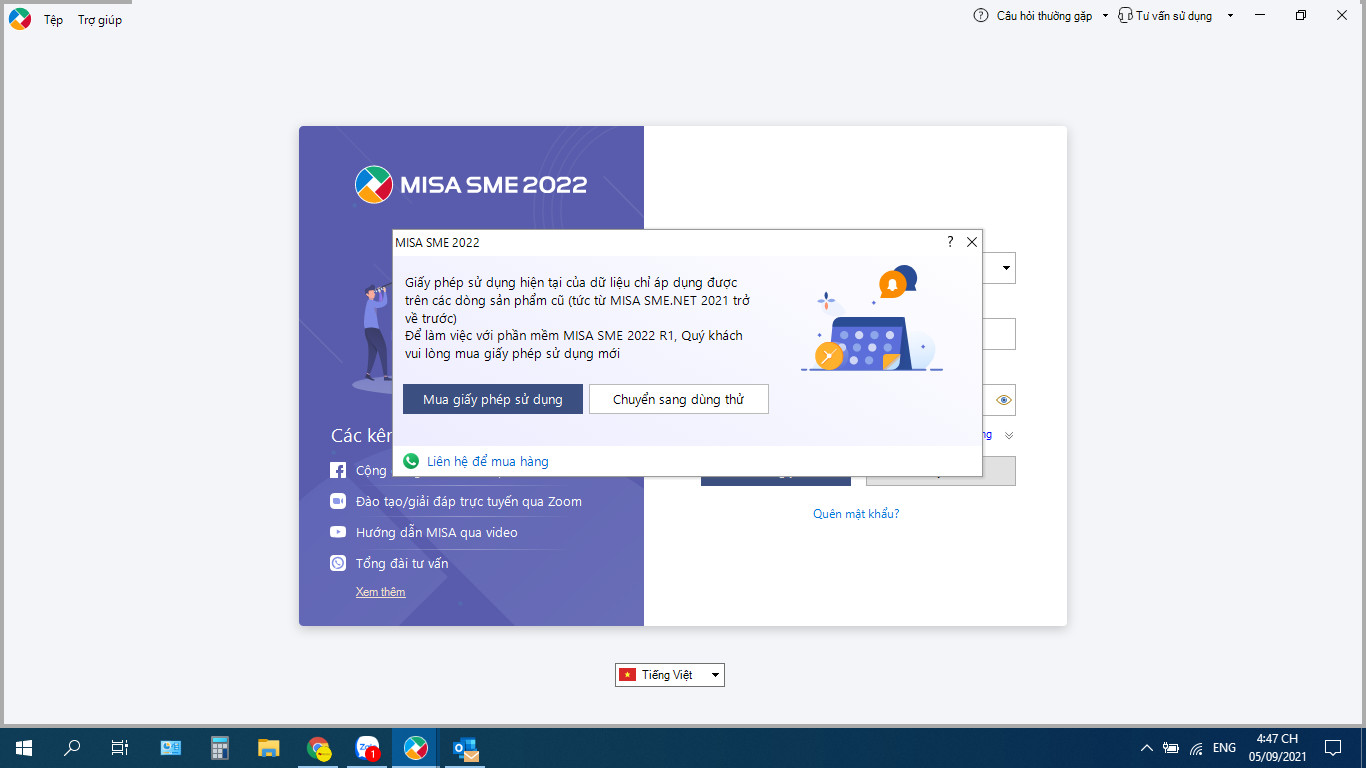
Task: Click the Mua giấy phép sử dụng button
Action: click(x=493, y=399)
